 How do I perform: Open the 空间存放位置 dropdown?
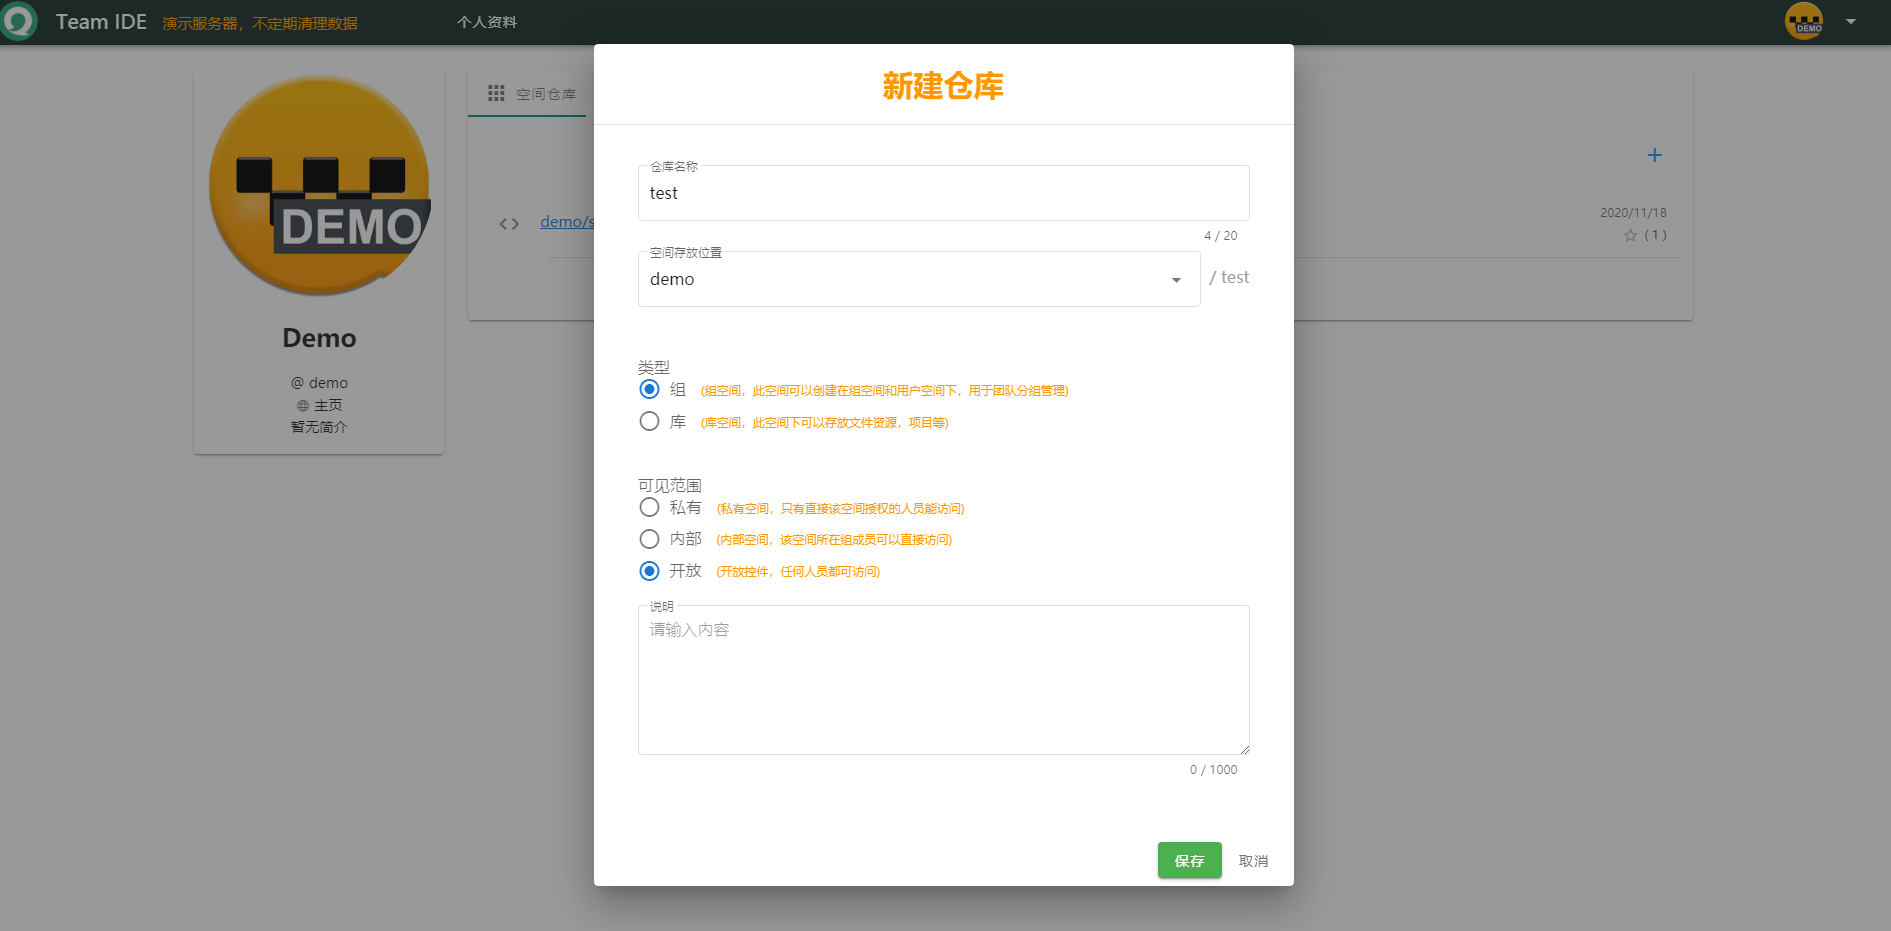coord(918,279)
